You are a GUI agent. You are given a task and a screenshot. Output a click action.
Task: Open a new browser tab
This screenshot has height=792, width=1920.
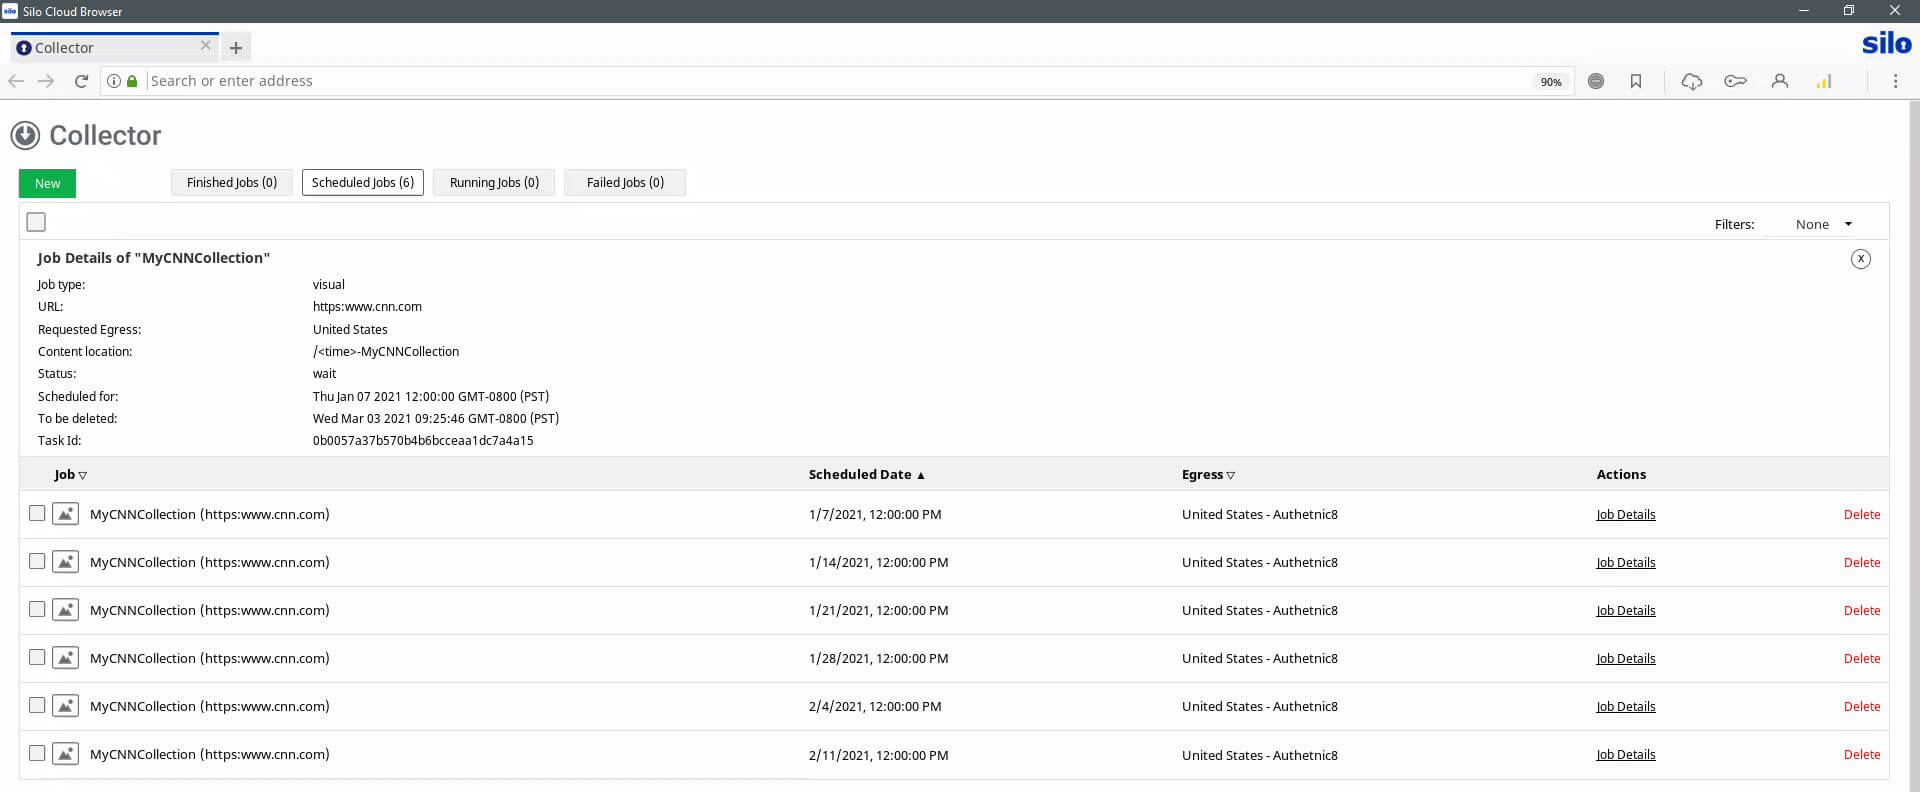pyautogui.click(x=236, y=47)
